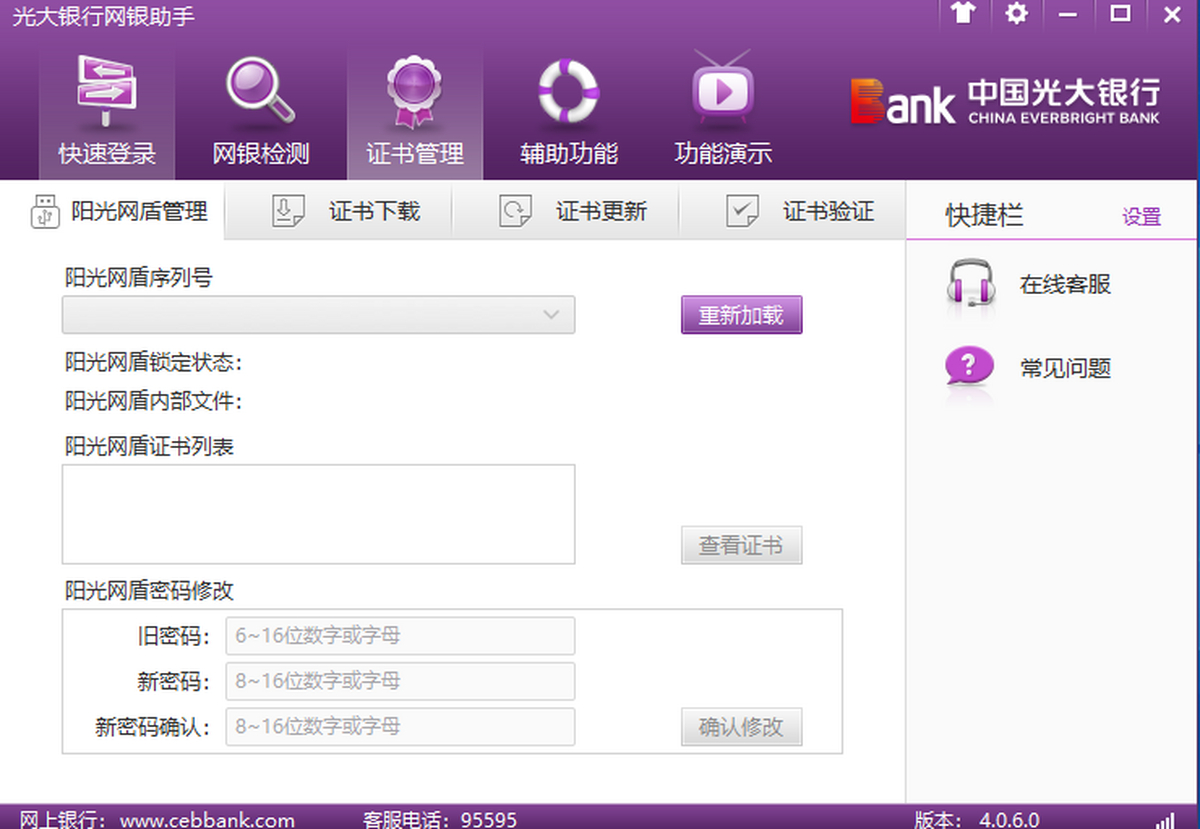Click the USB key icon beside 阳光网盾管理

[x=44, y=212]
